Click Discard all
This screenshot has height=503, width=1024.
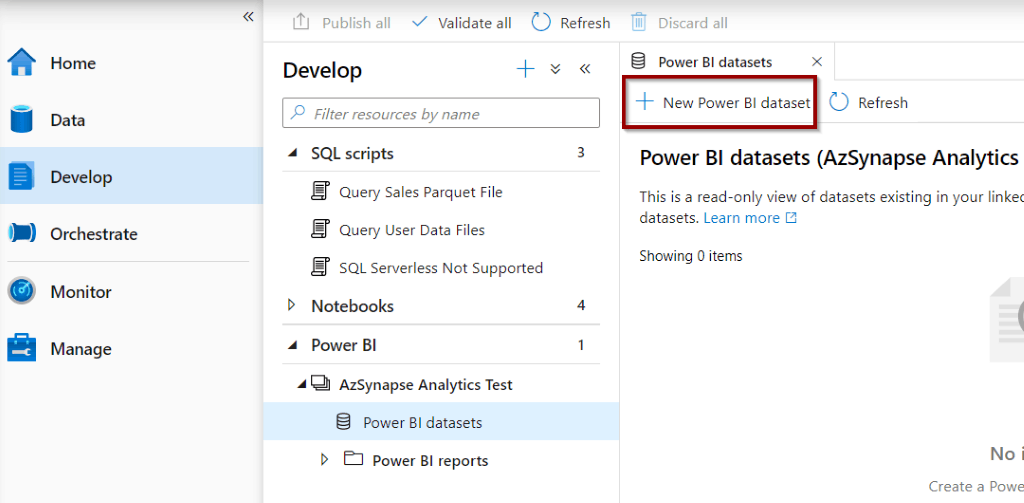[679, 23]
